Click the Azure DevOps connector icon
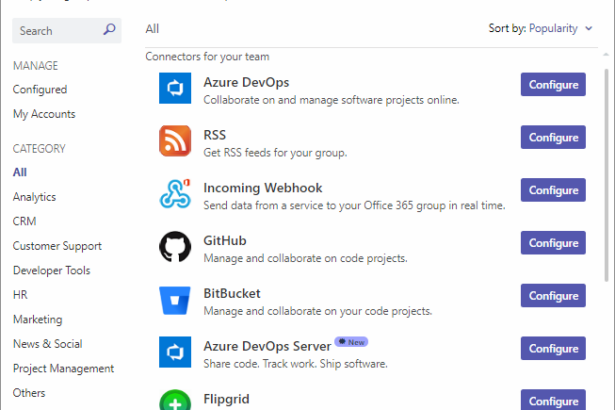The image size is (615, 410). tap(175, 89)
